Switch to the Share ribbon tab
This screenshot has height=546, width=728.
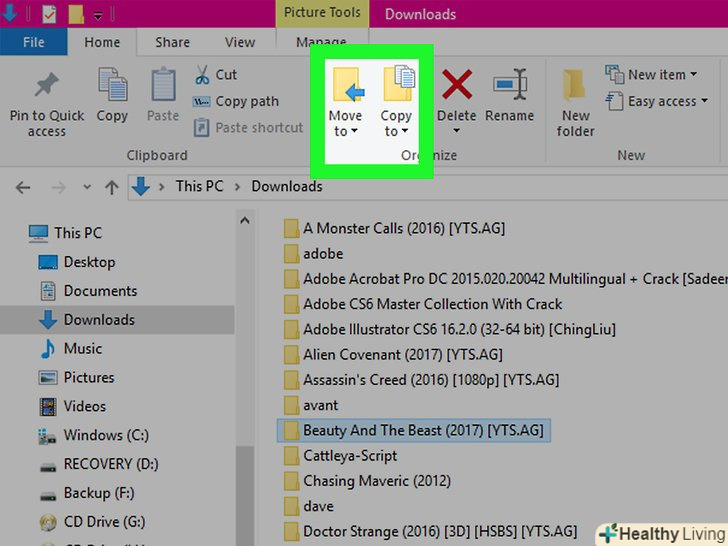[x=172, y=42]
